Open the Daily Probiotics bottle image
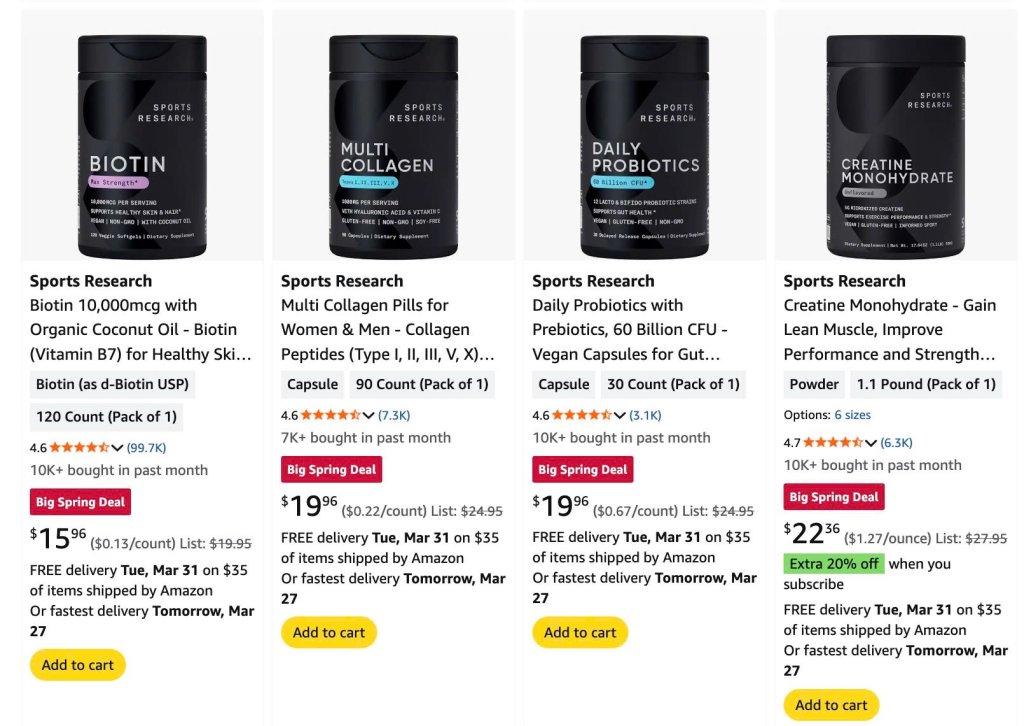Image resolution: width=1024 pixels, height=726 pixels. 645,146
